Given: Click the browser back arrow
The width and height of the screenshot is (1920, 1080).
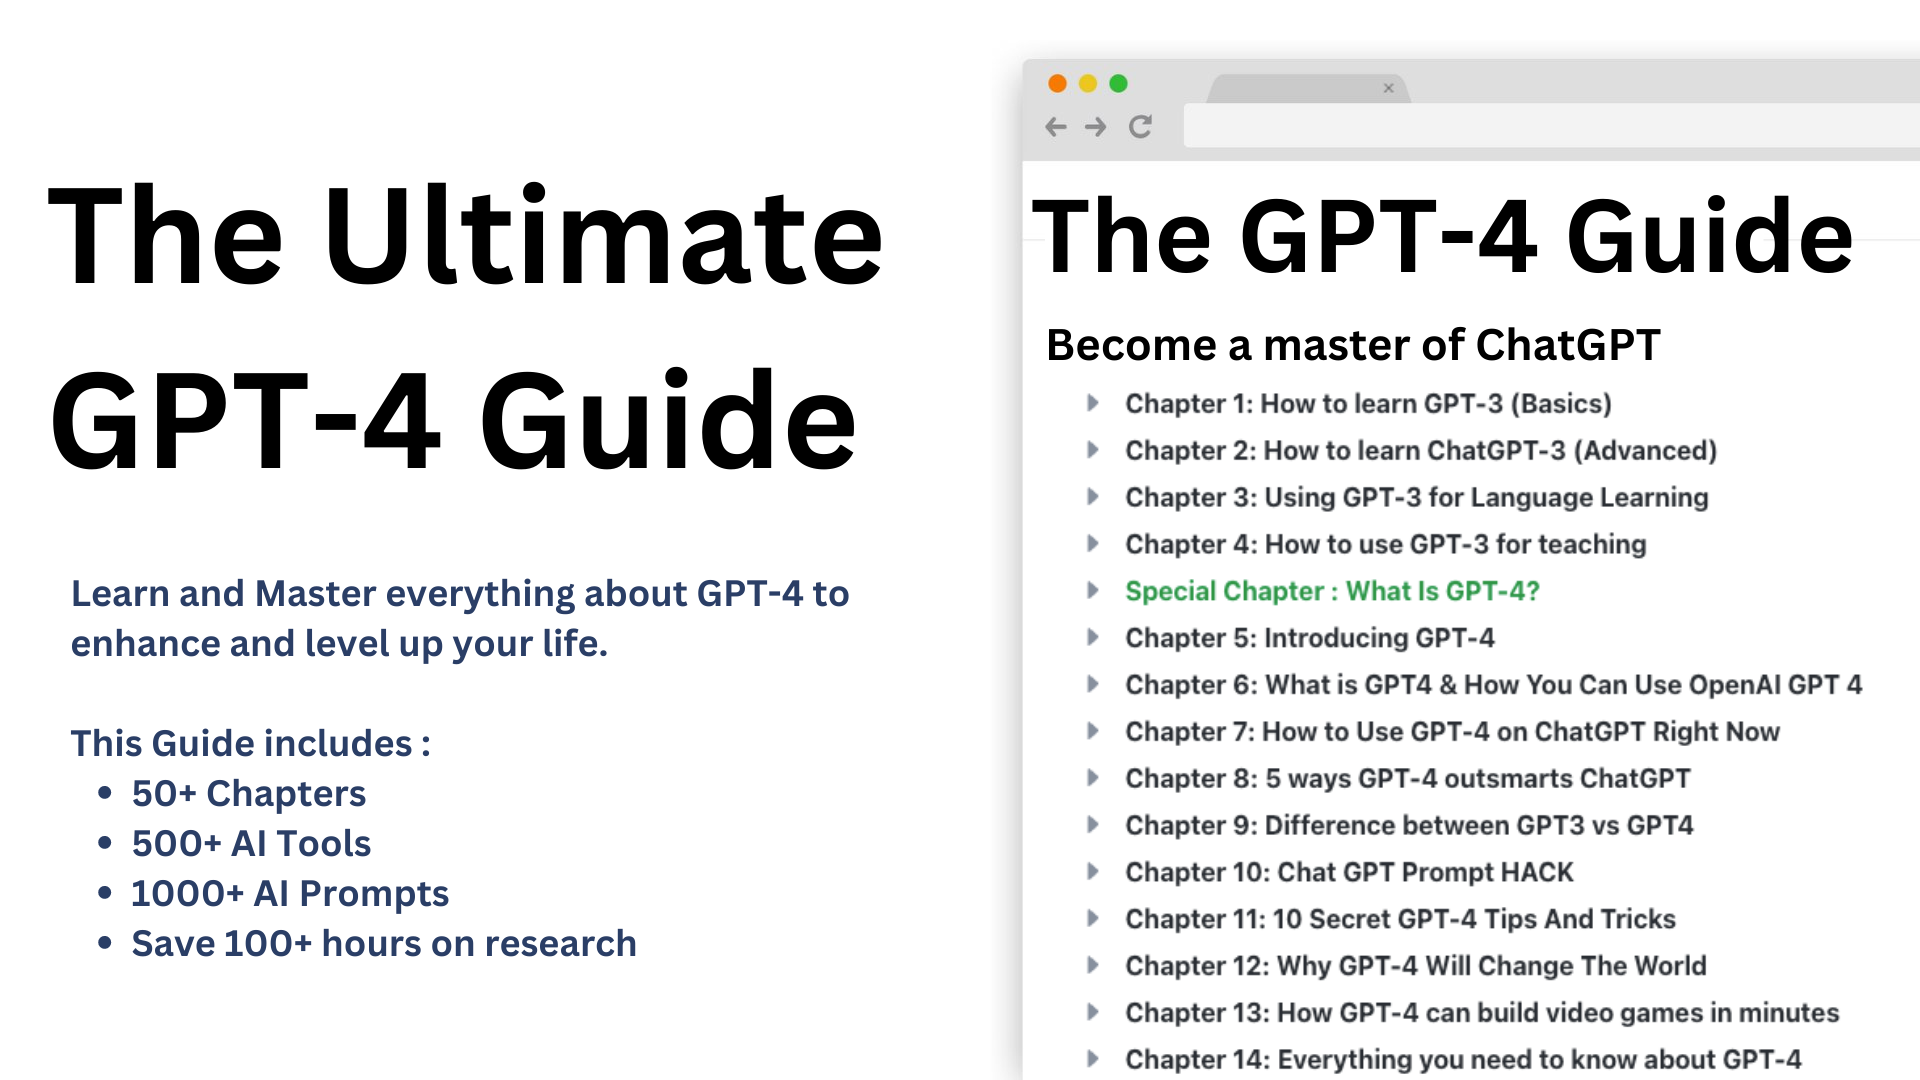Looking at the screenshot, I should click(x=1056, y=127).
